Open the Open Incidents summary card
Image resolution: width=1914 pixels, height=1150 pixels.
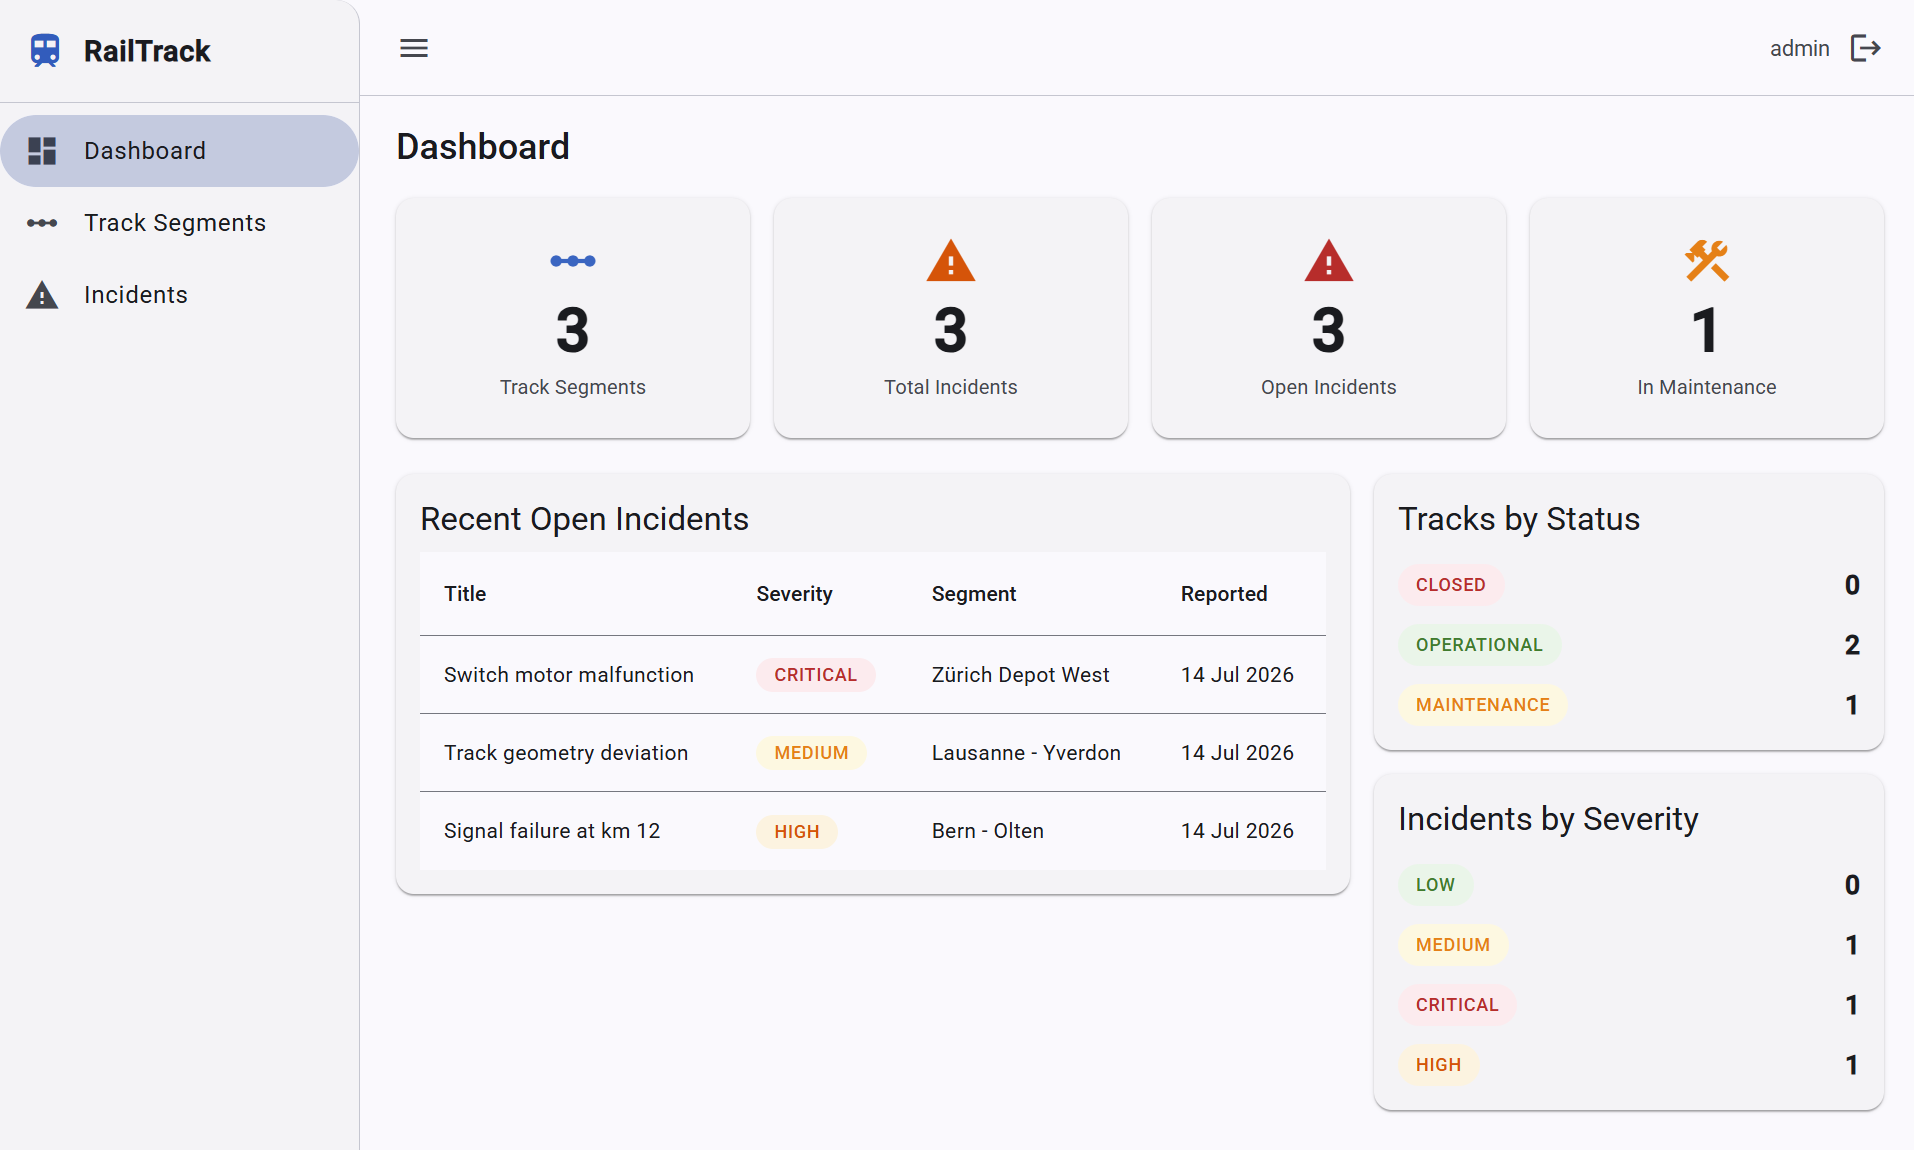point(1329,317)
